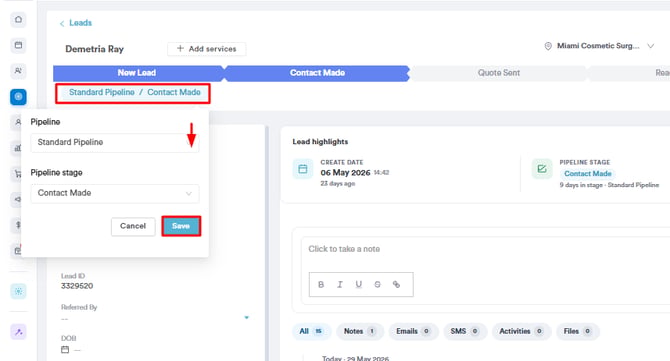This screenshot has height=361, width=670.
Task: Select the Quote Sent stage
Action: coord(498,73)
